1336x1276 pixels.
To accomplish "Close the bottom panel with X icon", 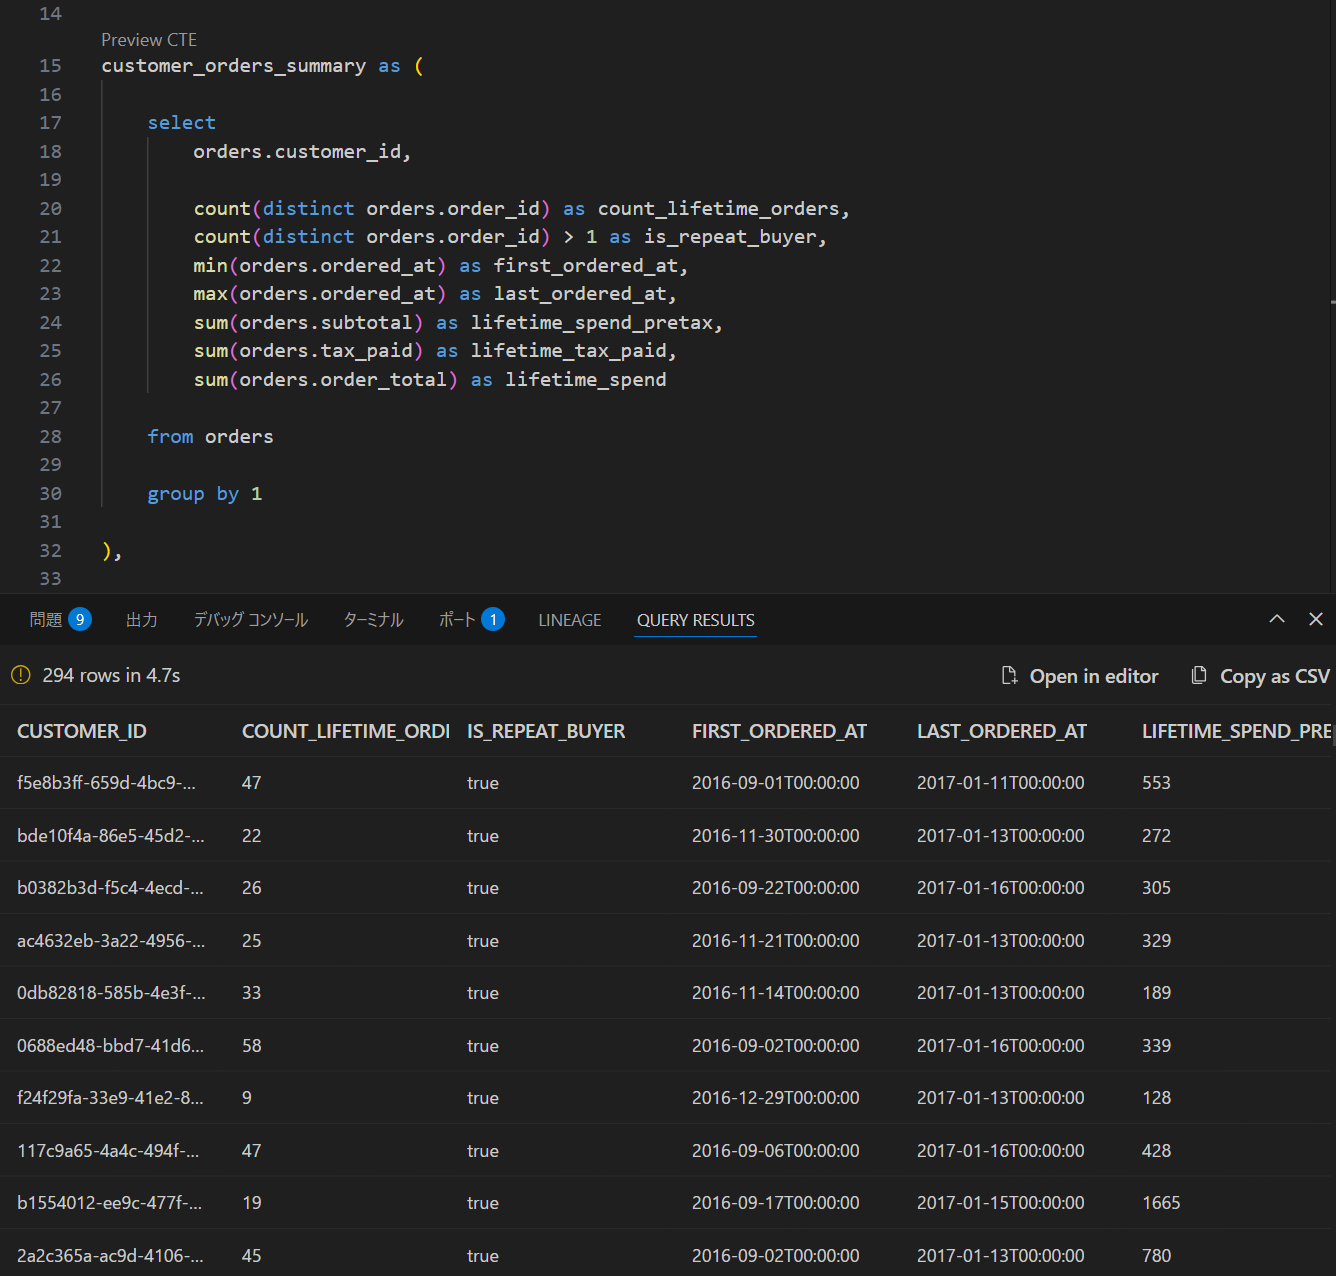I will (1316, 619).
